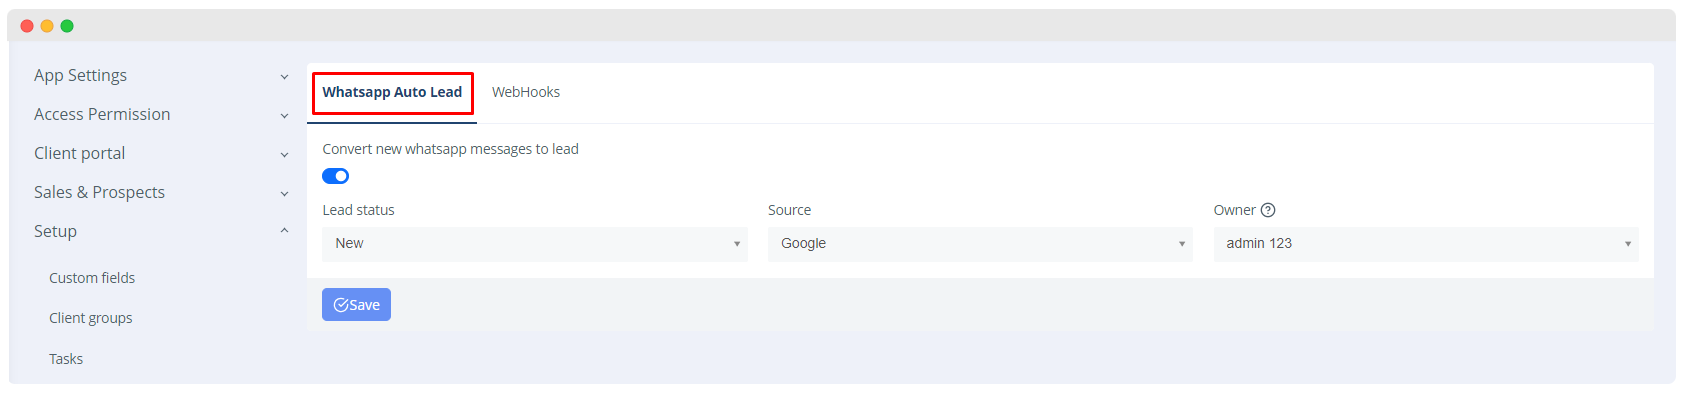
Task: Switch to the WebHooks tab
Action: pos(526,92)
